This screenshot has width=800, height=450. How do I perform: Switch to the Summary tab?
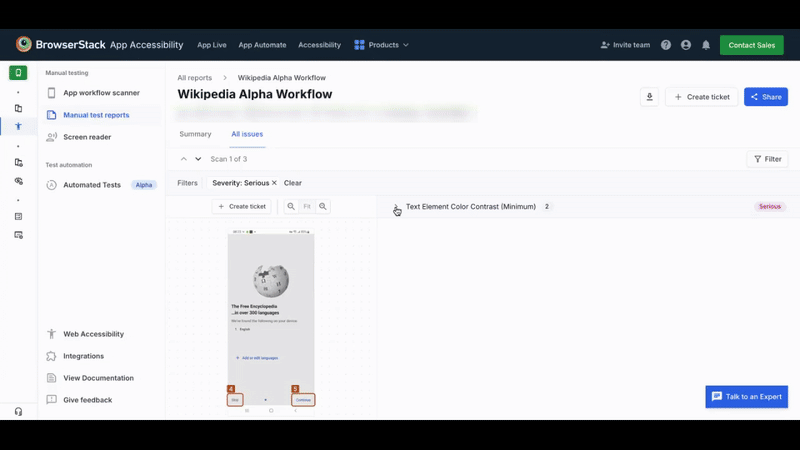pyautogui.click(x=195, y=134)
